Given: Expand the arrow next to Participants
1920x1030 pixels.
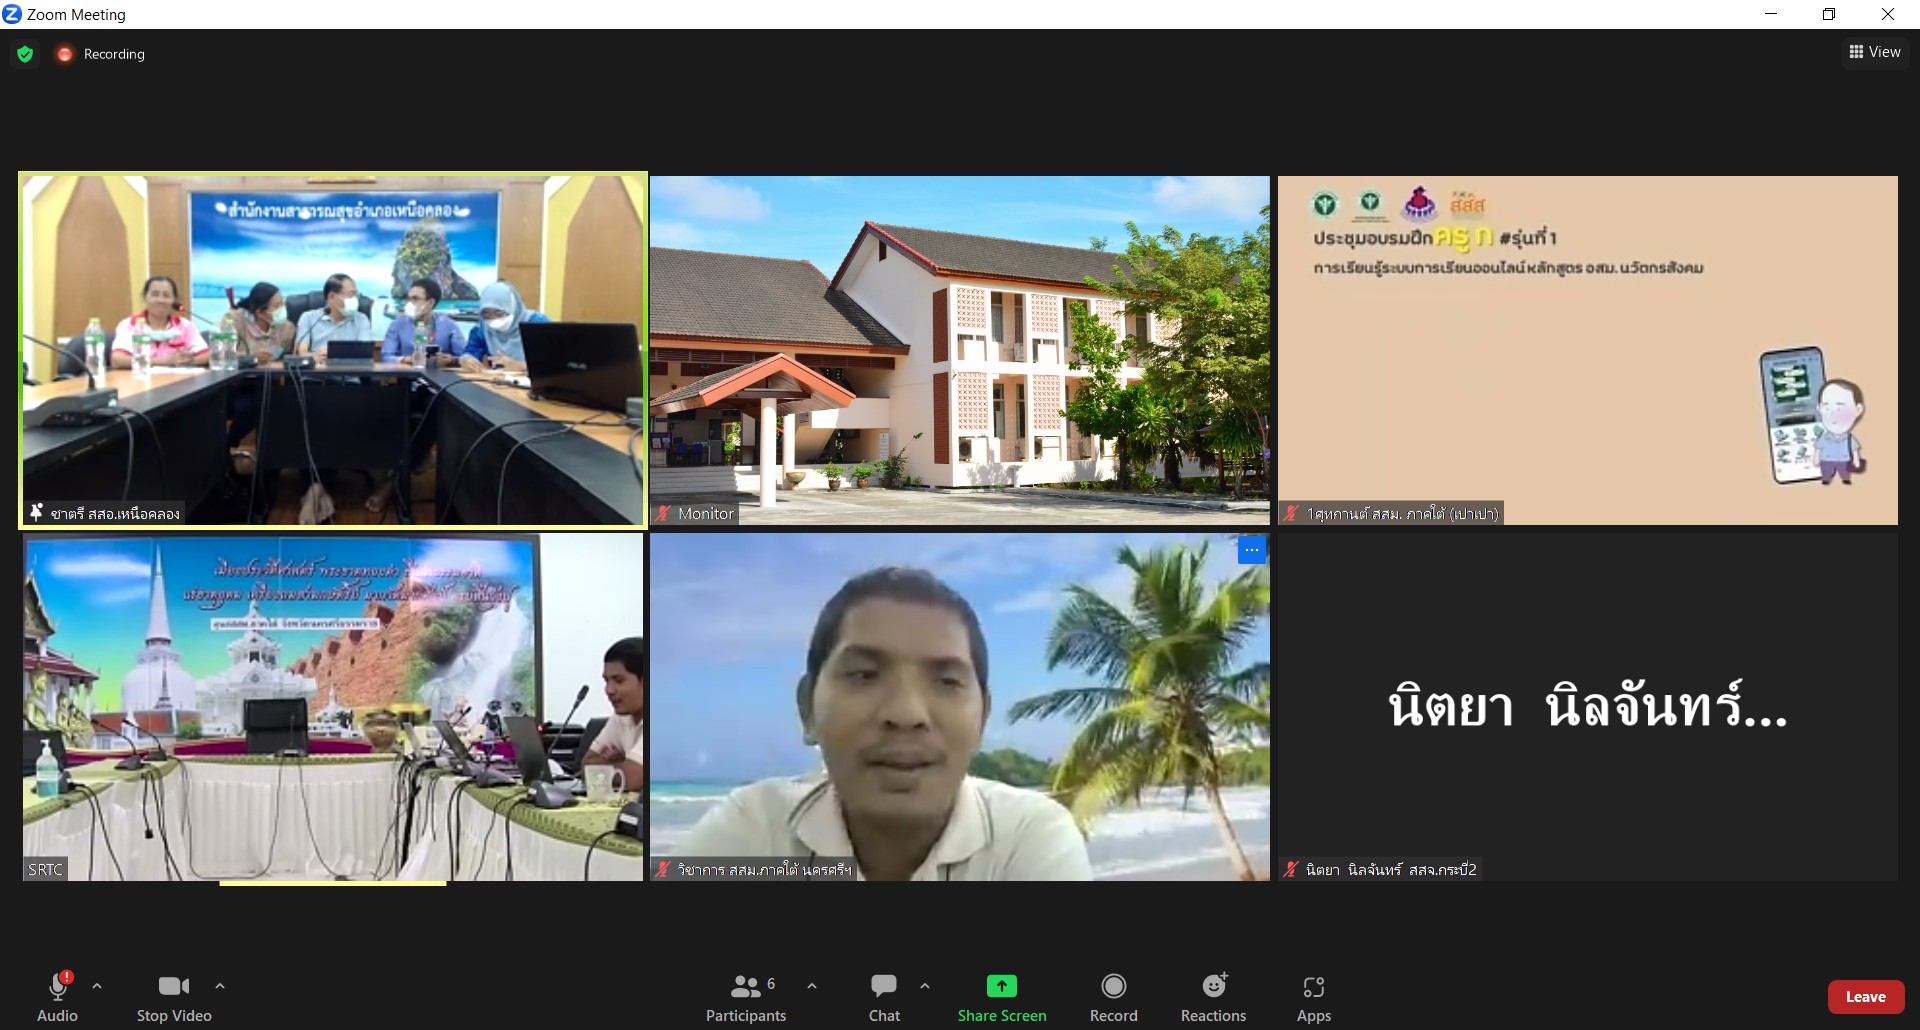Looking at the screenshot, I should coord(812,986).
